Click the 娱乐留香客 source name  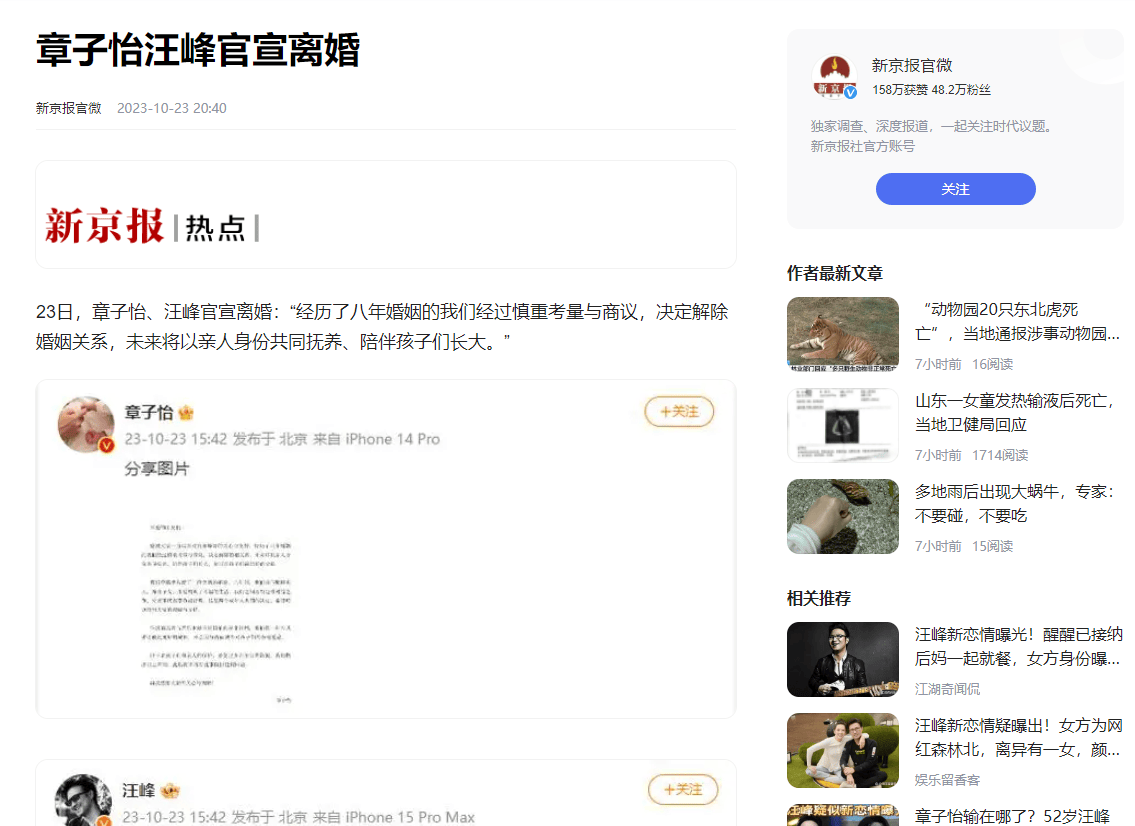pos(947,780)
